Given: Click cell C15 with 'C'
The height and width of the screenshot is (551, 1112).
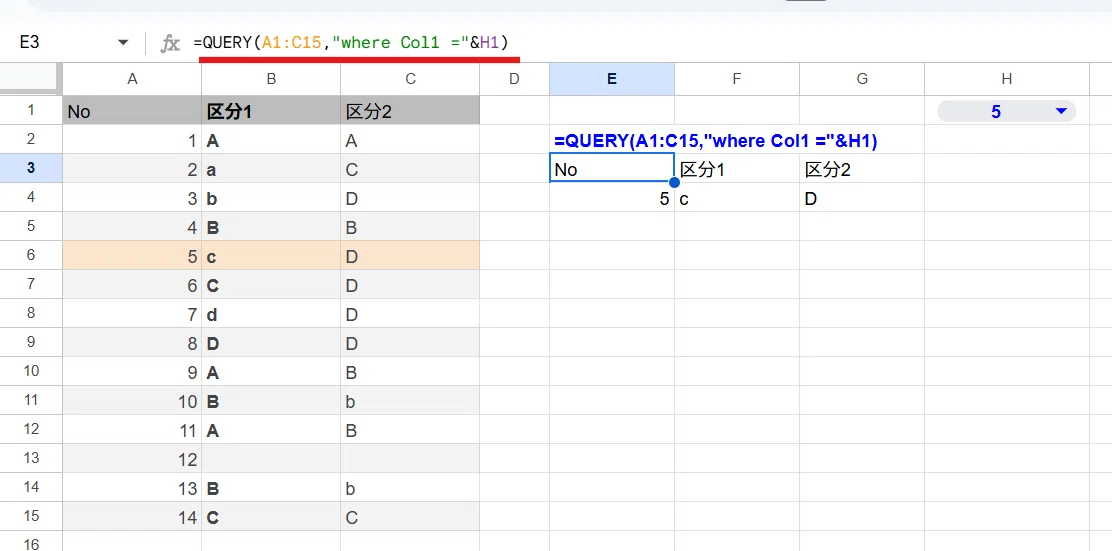Looking at the screenshot, I should (410, 517).
